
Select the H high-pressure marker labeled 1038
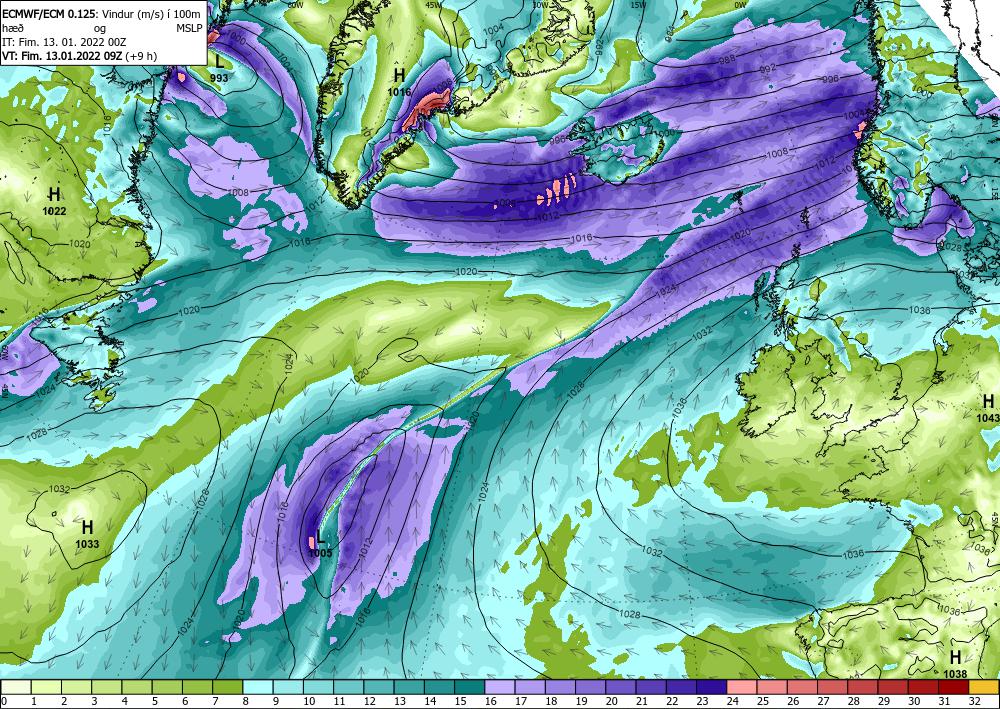[955, 664]
